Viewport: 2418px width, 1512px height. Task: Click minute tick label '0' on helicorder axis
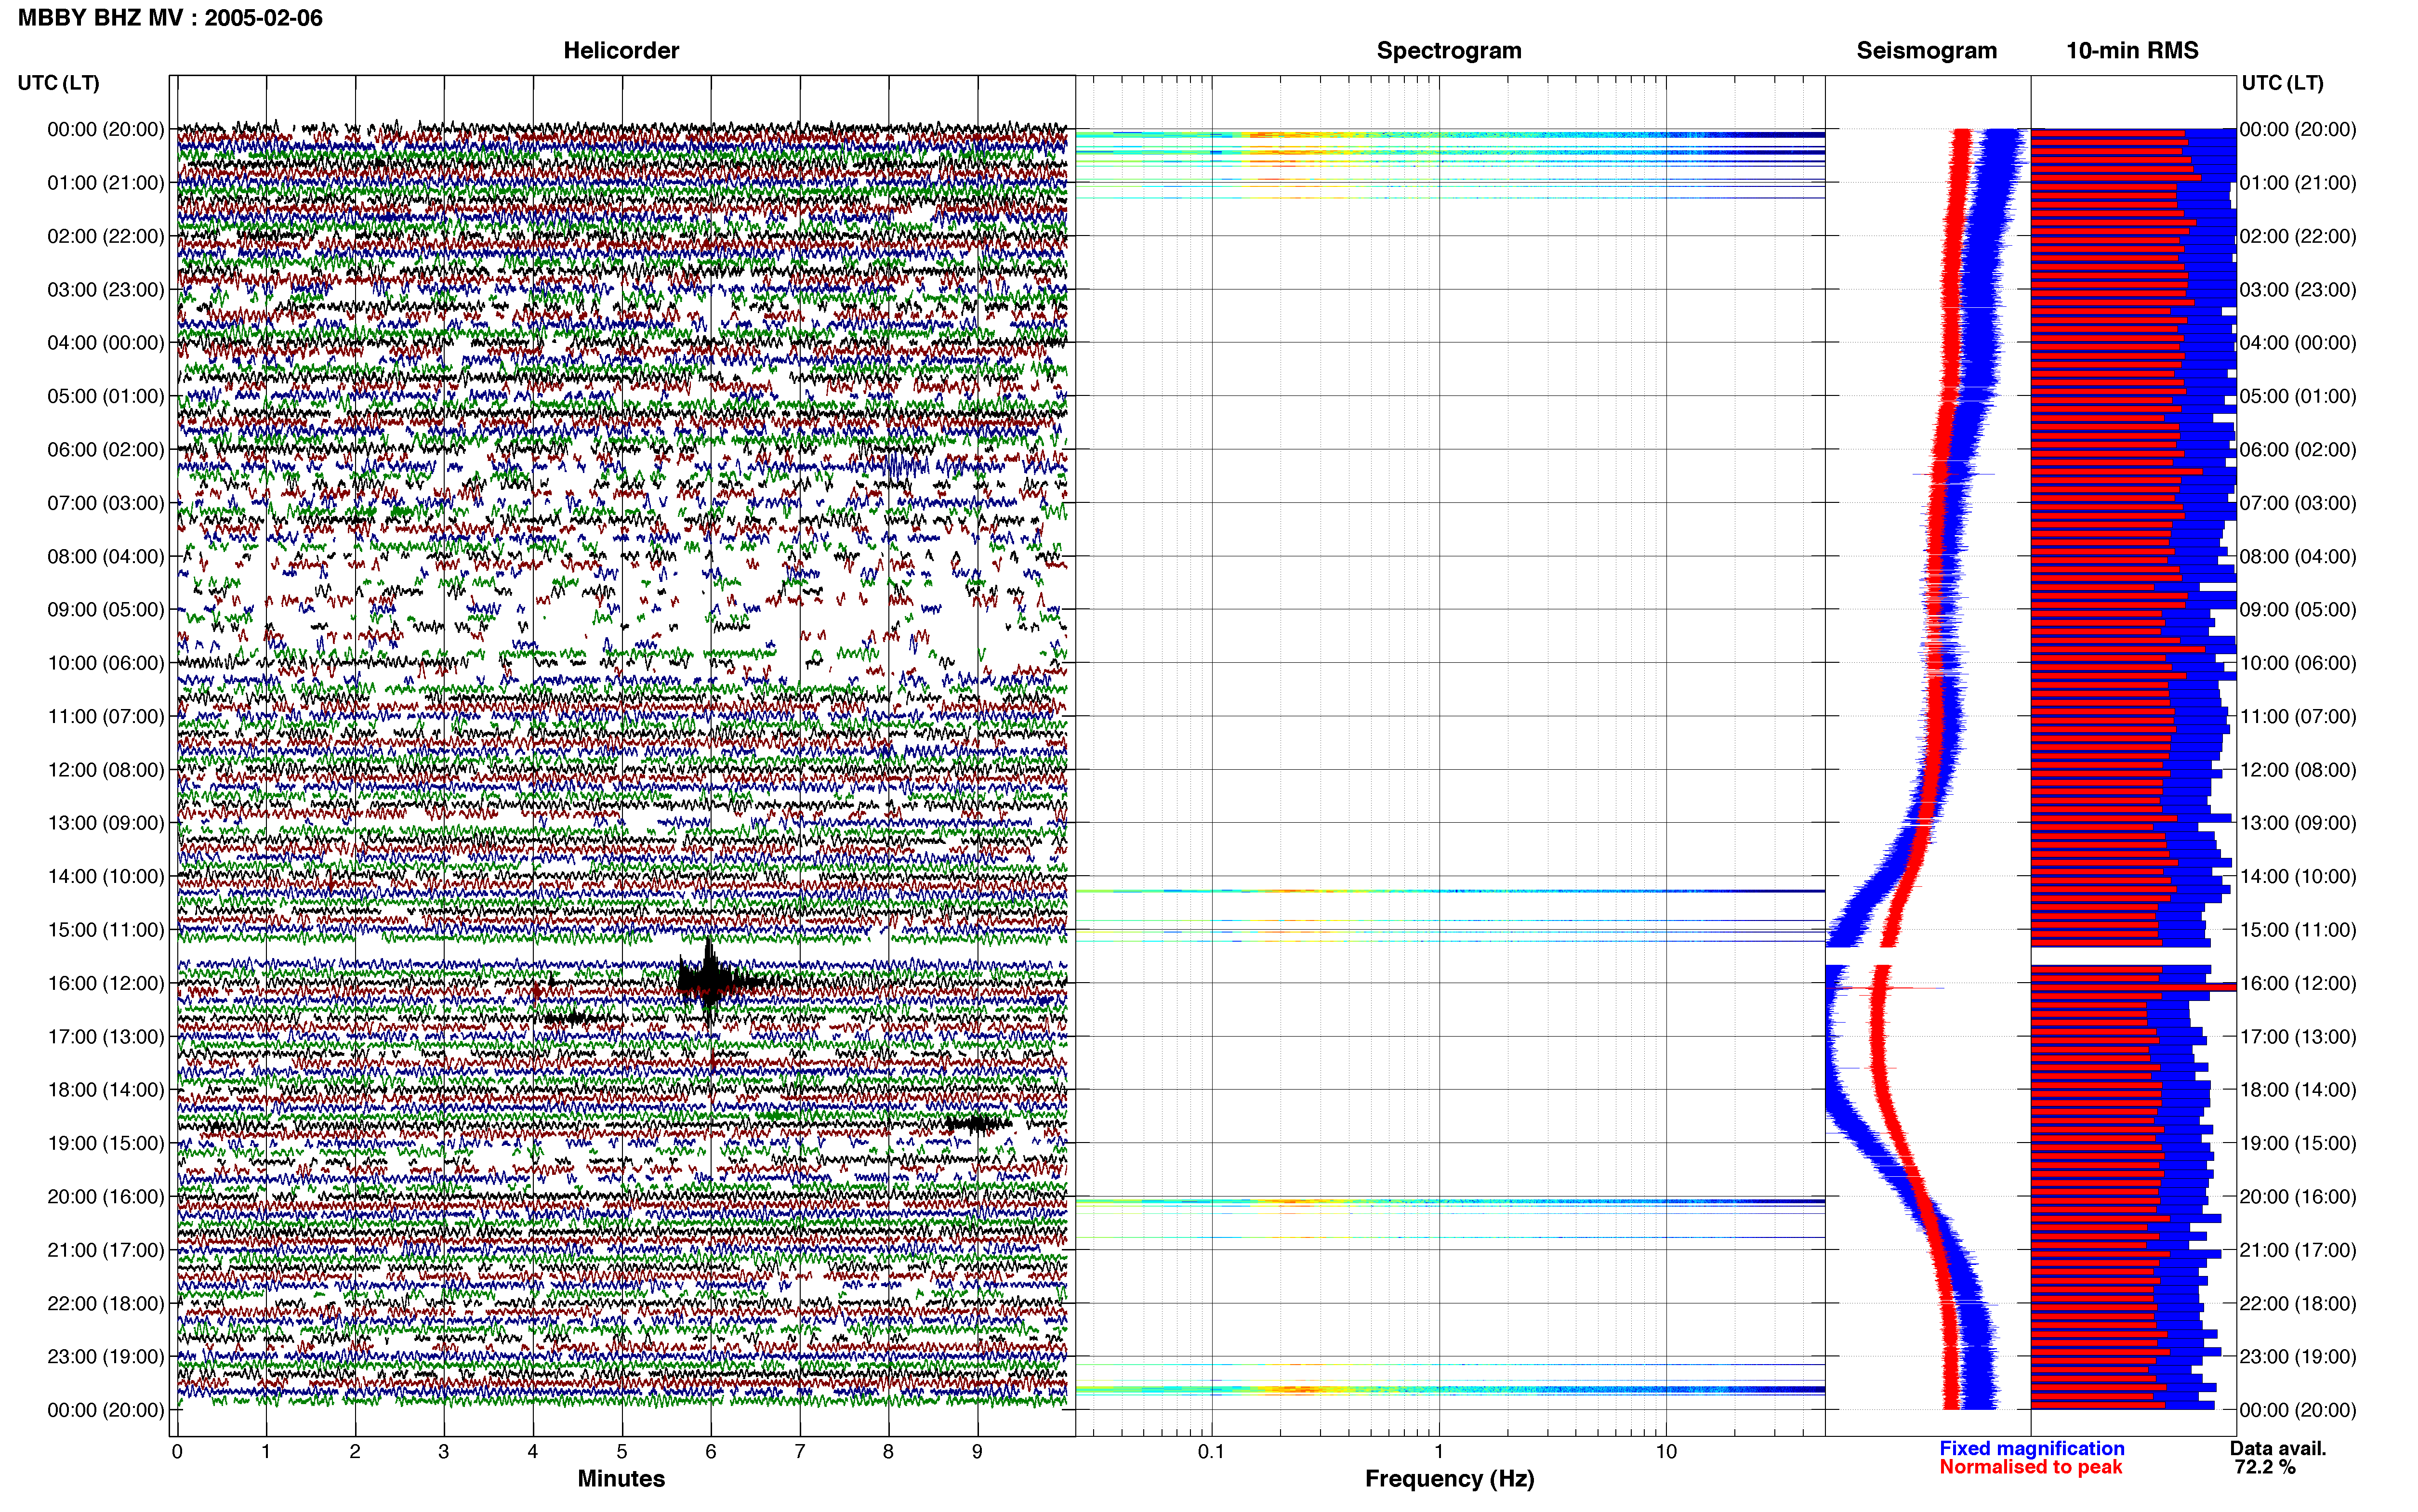click(x=177, y=1451)
